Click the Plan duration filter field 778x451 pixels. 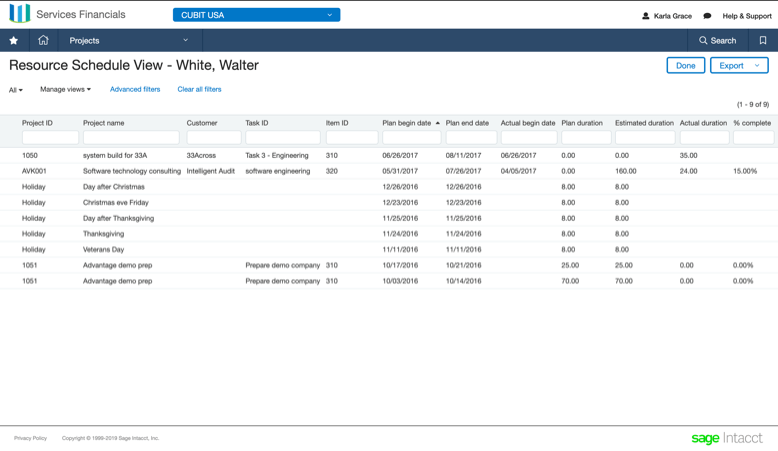[x=586, y=137]
